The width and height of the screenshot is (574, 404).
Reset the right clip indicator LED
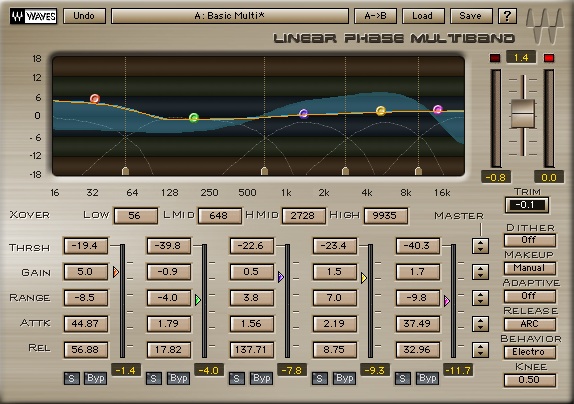(549, 58)
